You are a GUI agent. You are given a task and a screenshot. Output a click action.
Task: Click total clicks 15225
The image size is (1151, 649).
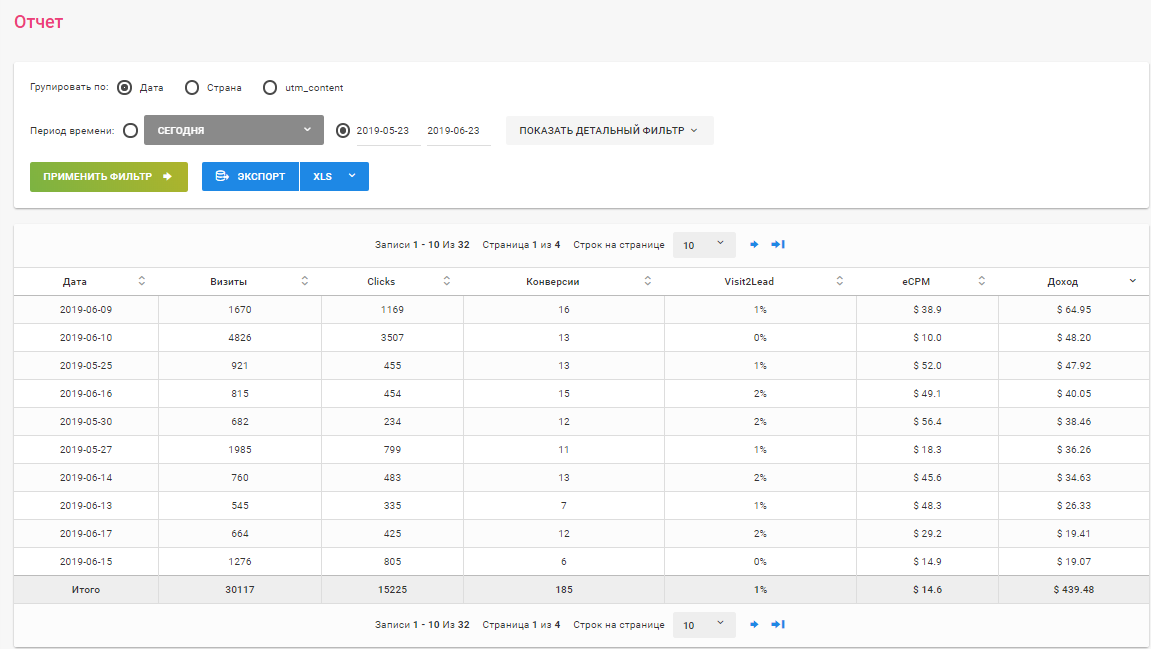(392, 590)
